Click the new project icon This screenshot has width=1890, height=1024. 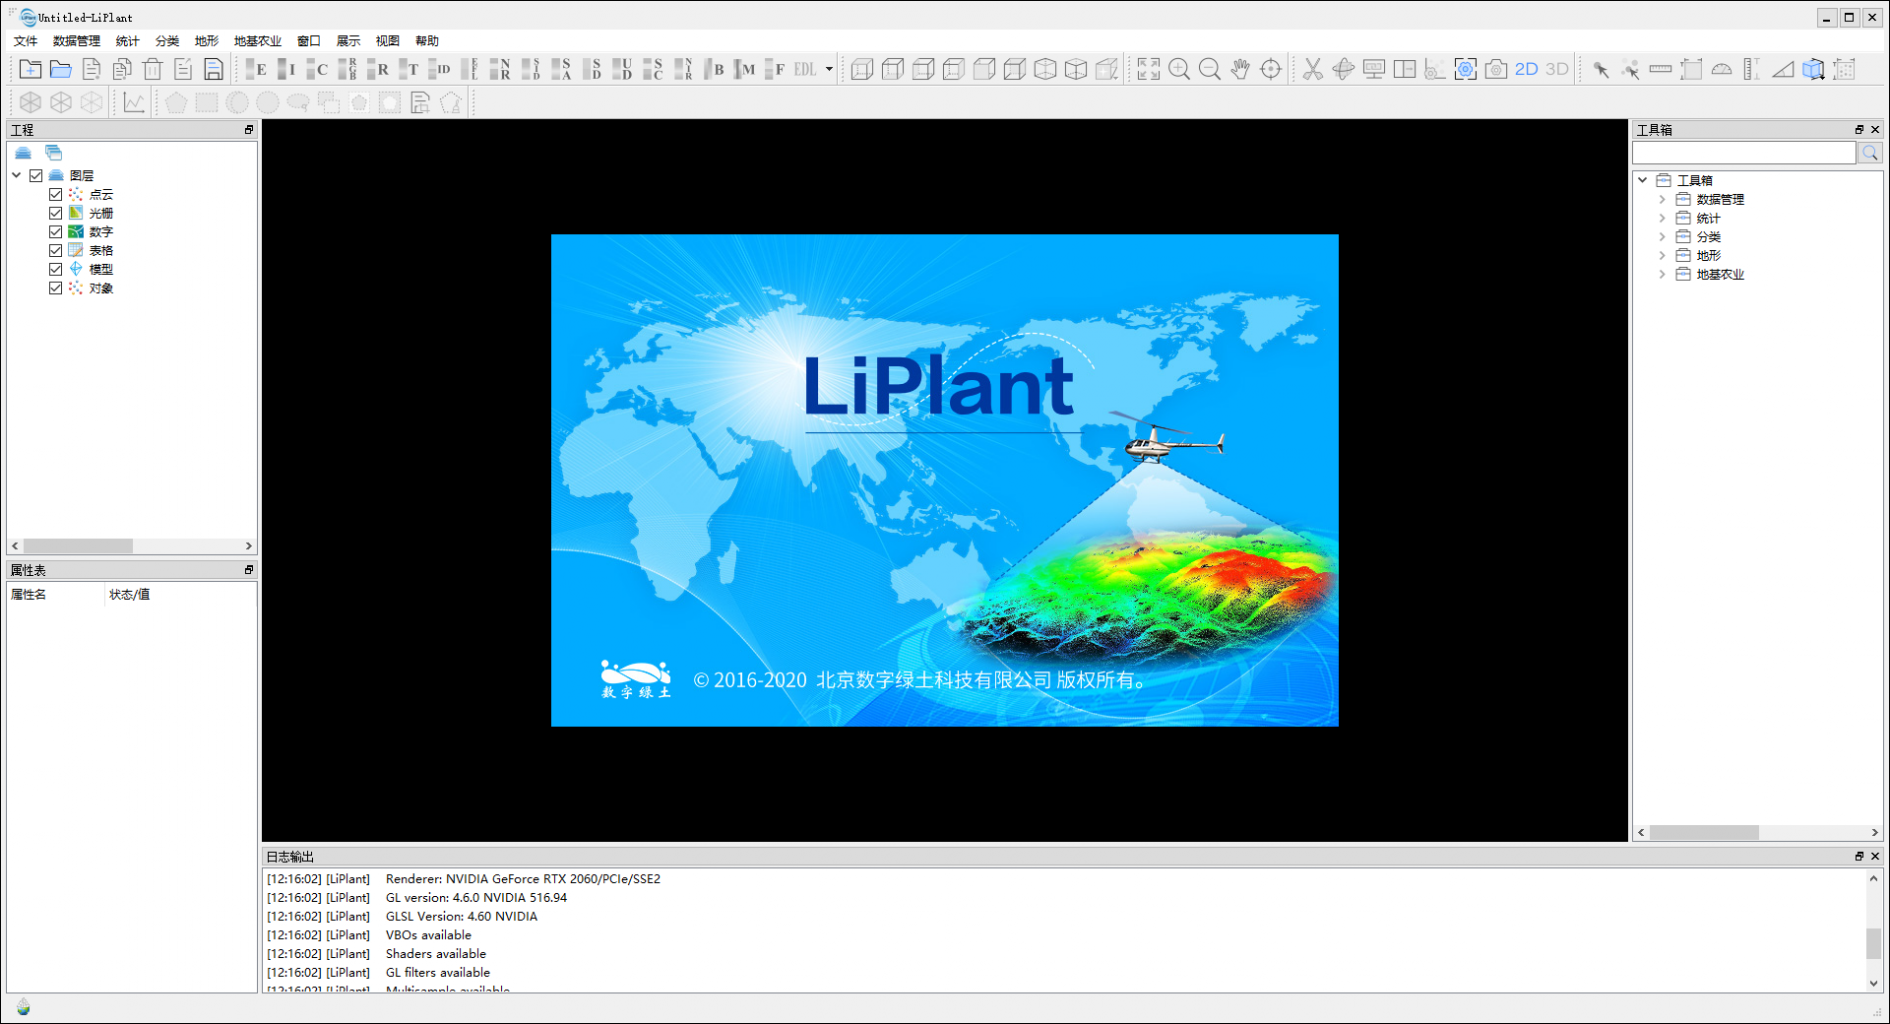[30, 69]
